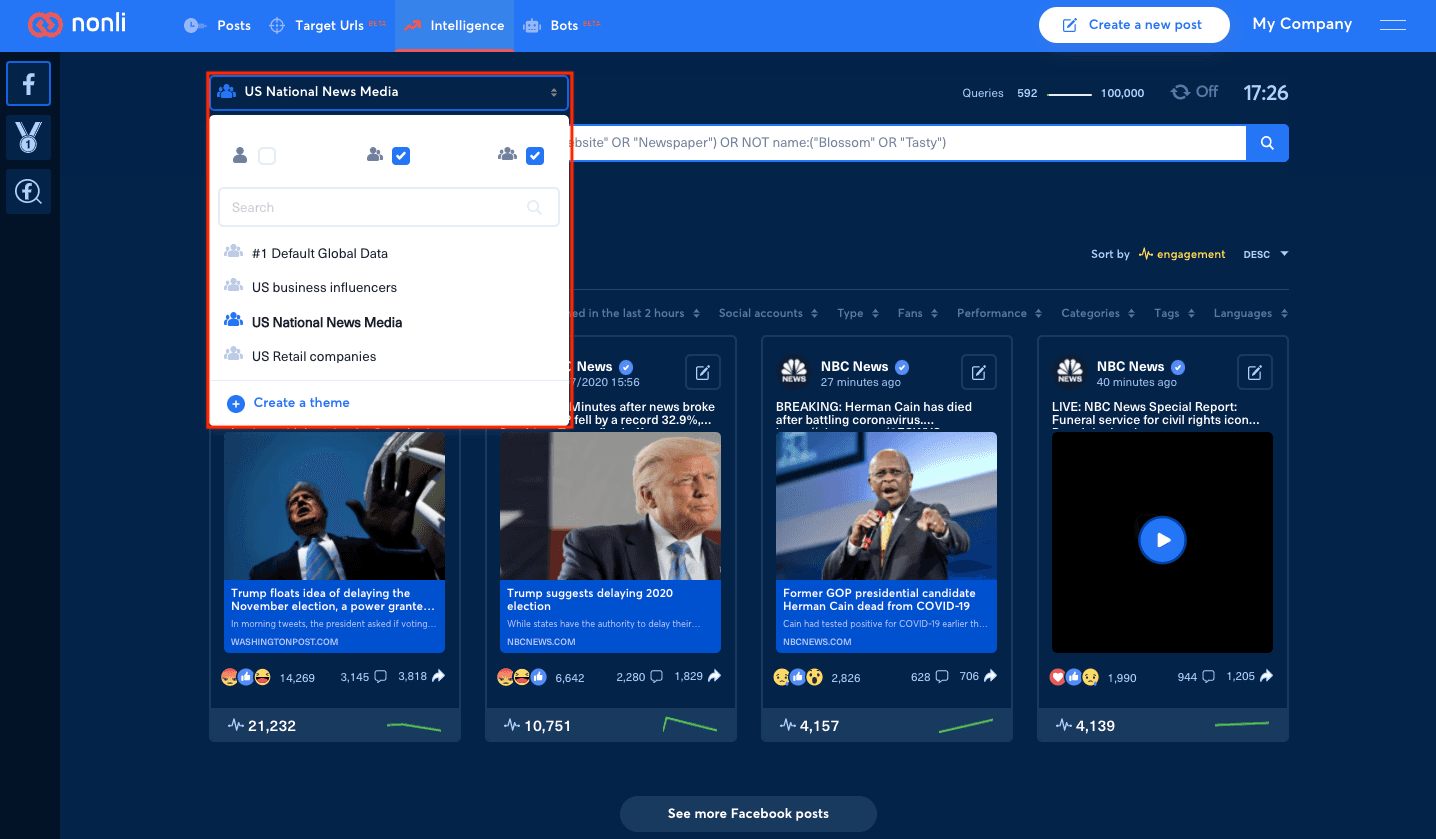Click edit icon on the Herman Cain post

979,373
